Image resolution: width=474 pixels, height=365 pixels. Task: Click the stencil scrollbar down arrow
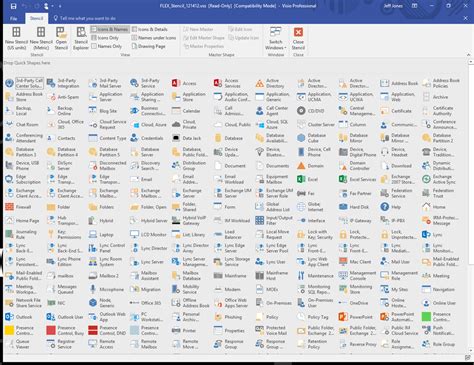(471, 350)
